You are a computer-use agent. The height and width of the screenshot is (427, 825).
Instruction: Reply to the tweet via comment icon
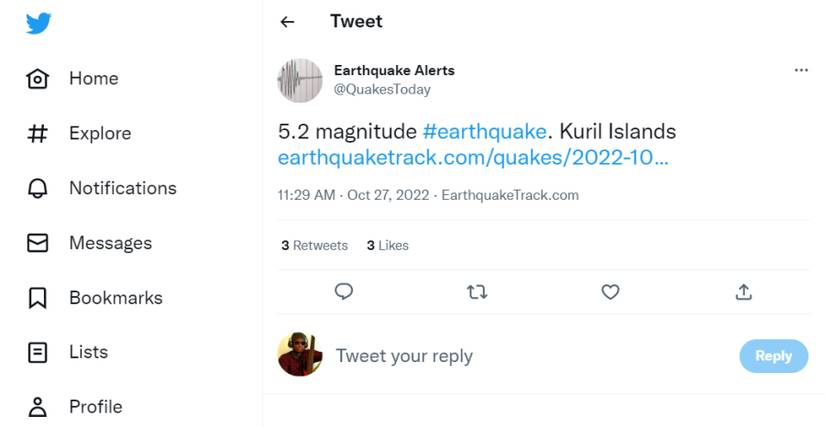(344, 291)
